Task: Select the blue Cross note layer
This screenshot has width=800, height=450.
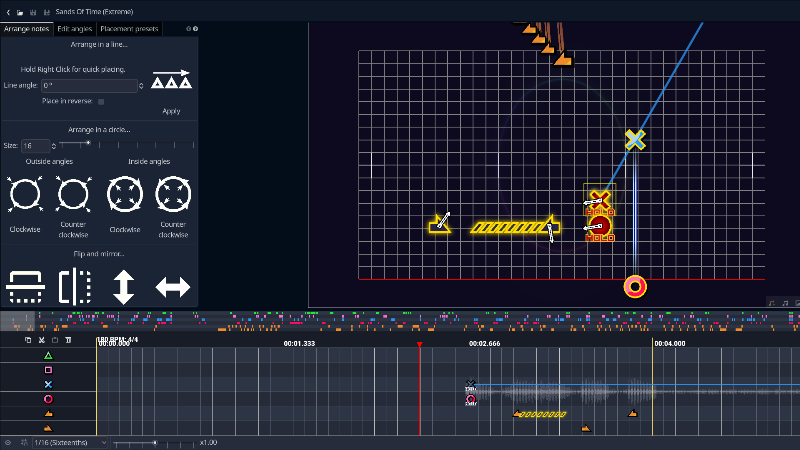Action: (48, 385)
